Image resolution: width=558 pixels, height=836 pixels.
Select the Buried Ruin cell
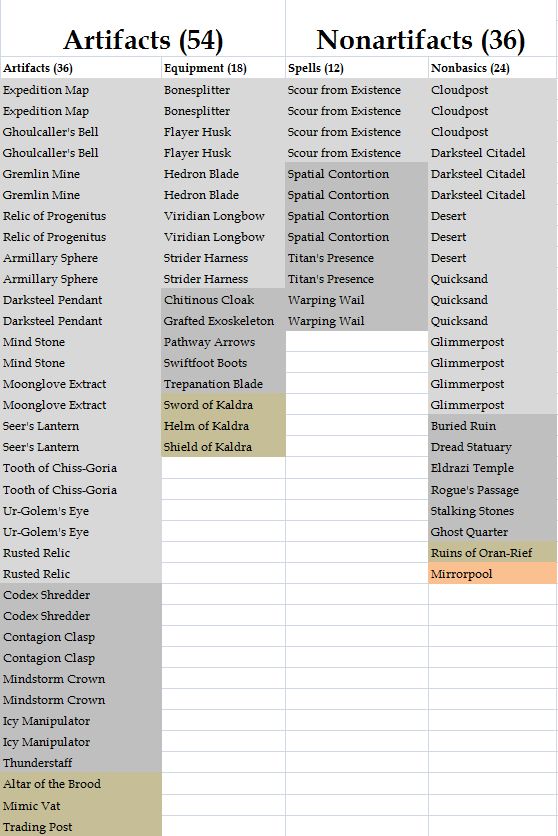492,425
